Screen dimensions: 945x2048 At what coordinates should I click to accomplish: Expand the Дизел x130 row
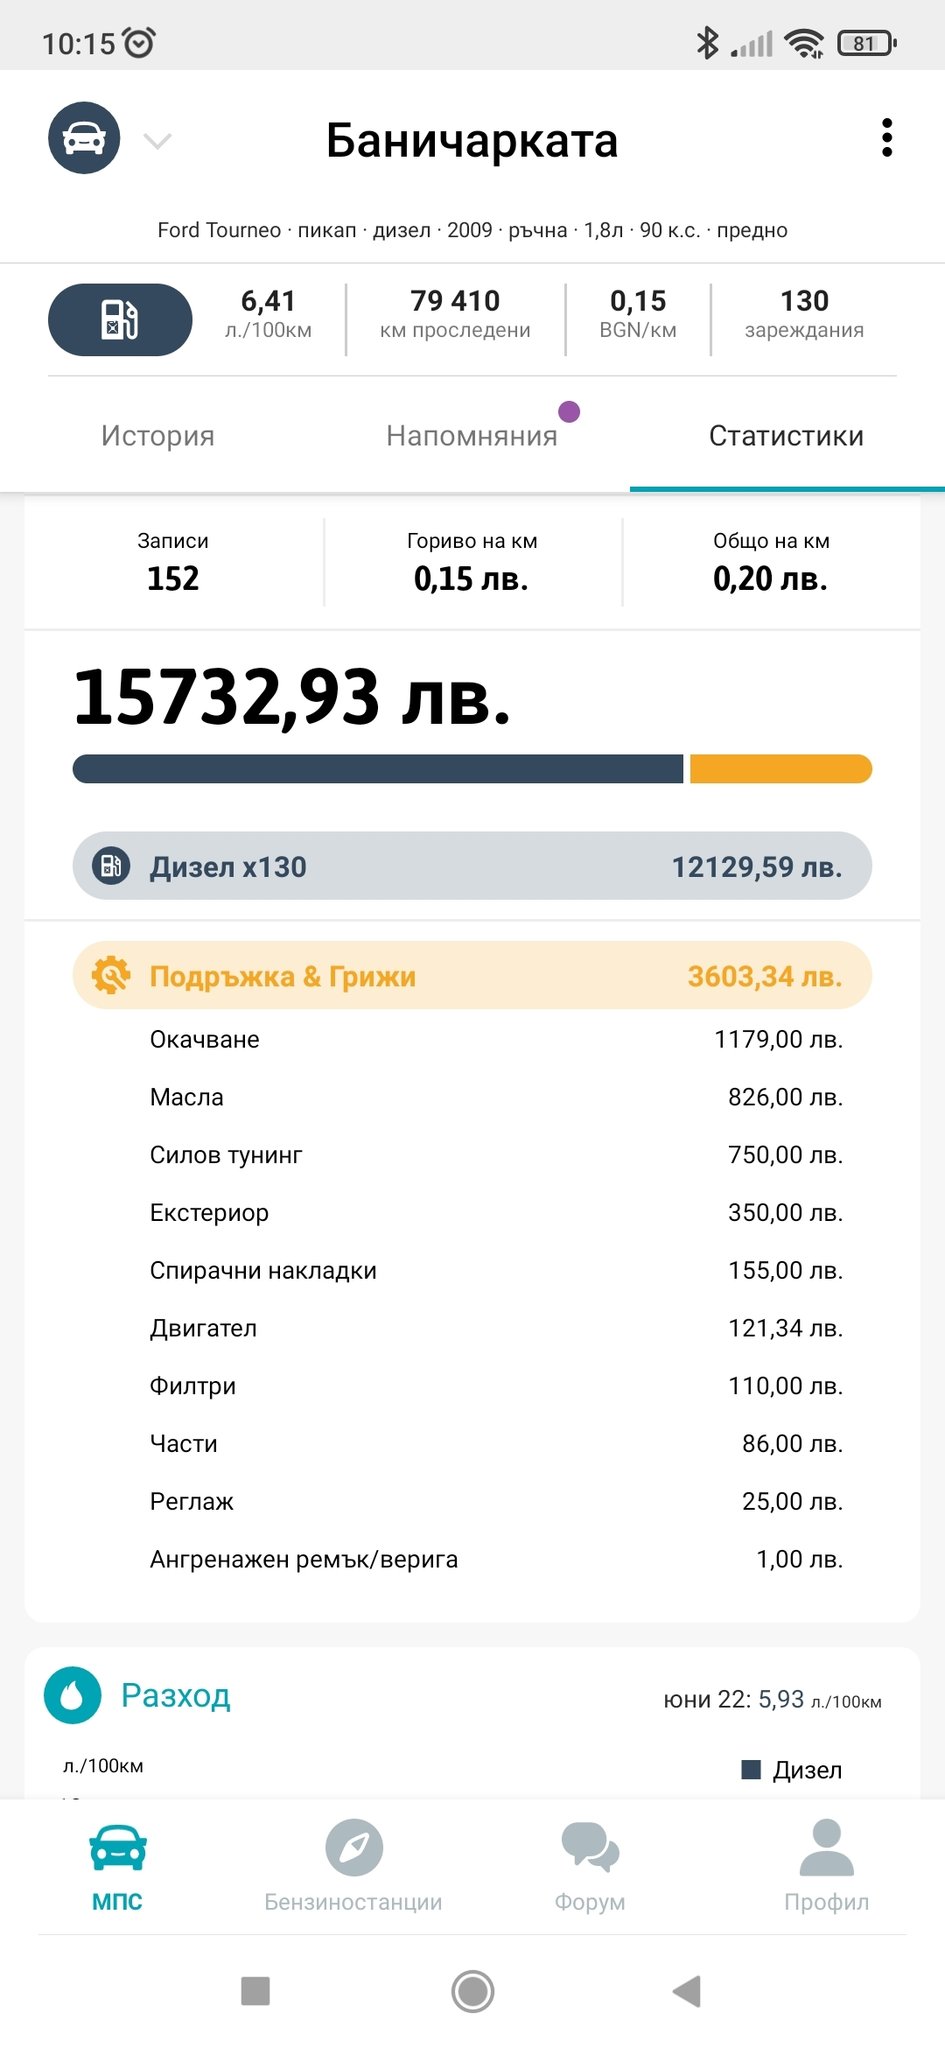pyautogui.click(x=472, y=866)
